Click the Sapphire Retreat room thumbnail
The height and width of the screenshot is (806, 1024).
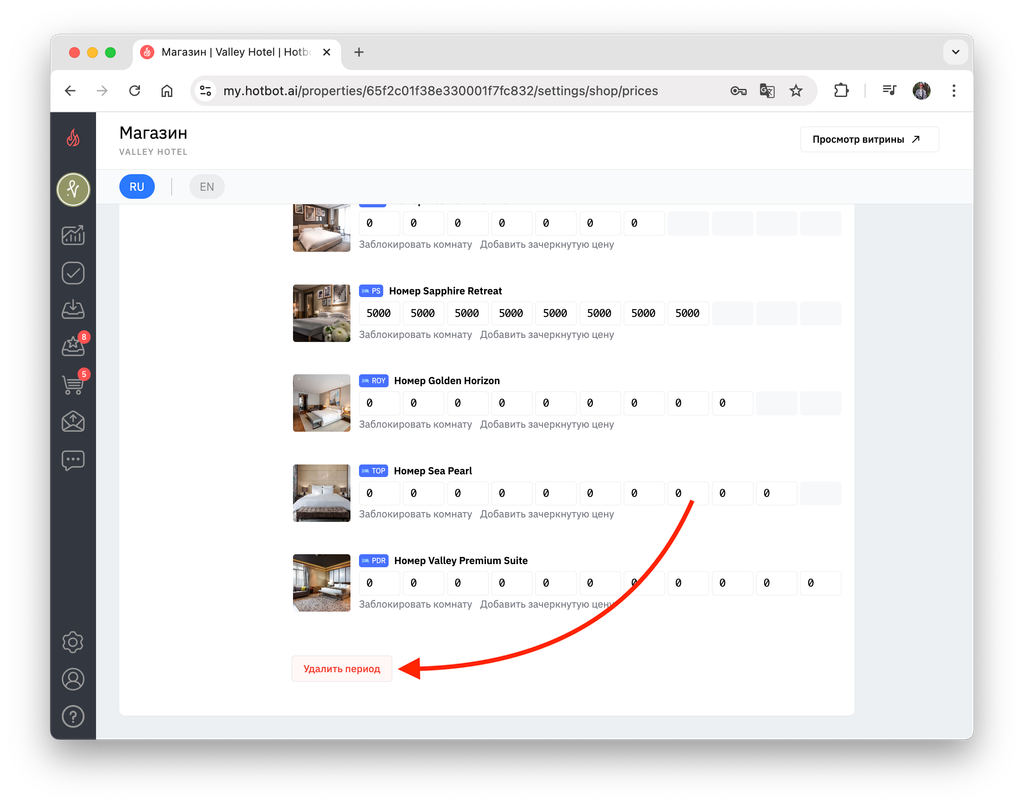[x=322, y=313]
